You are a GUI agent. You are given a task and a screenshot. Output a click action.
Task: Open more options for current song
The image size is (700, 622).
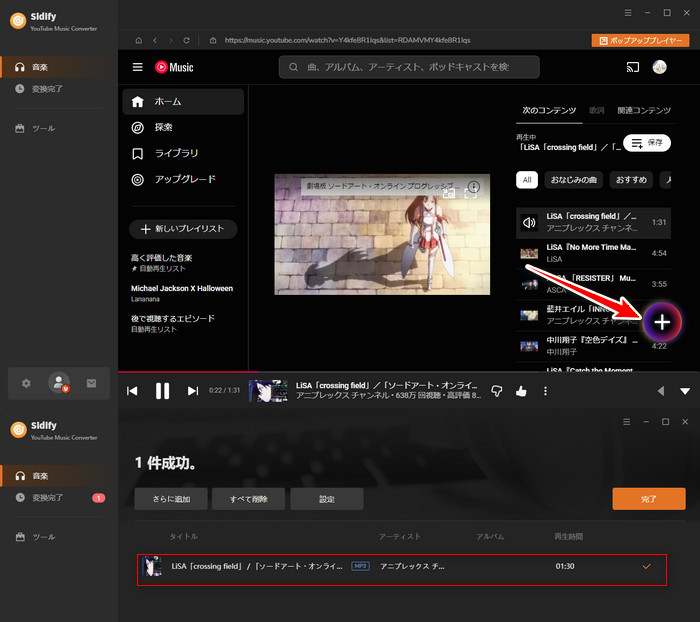(x=545, y=391)
